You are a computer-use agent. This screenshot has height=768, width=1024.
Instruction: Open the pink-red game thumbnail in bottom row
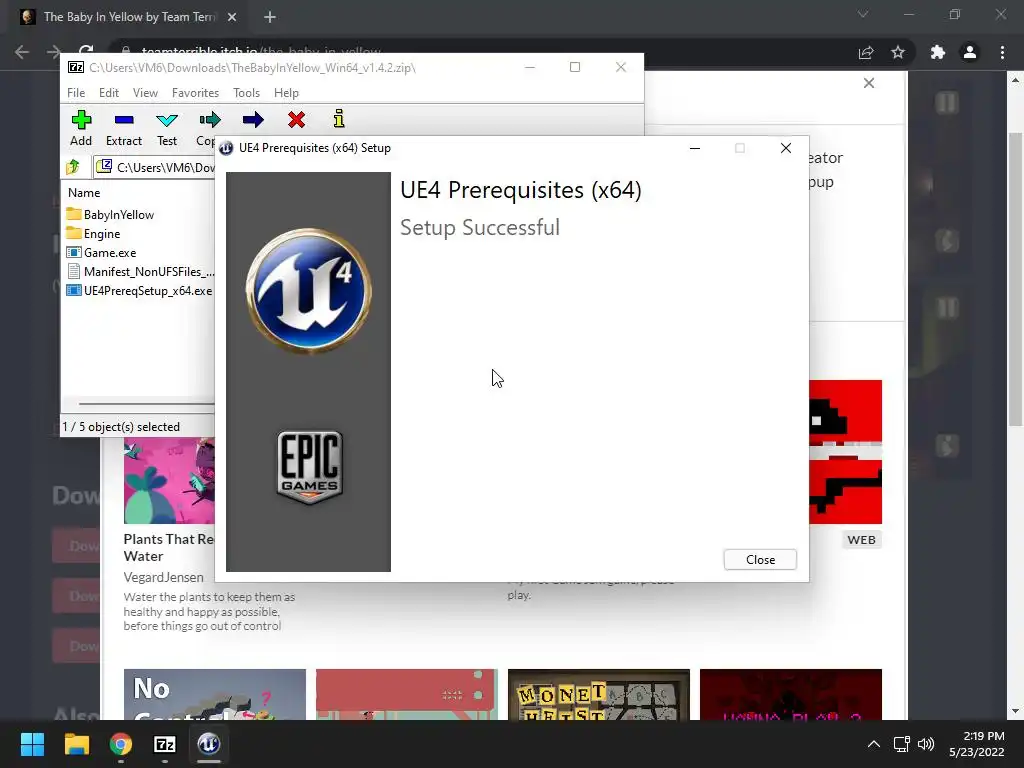pos(407,694)
